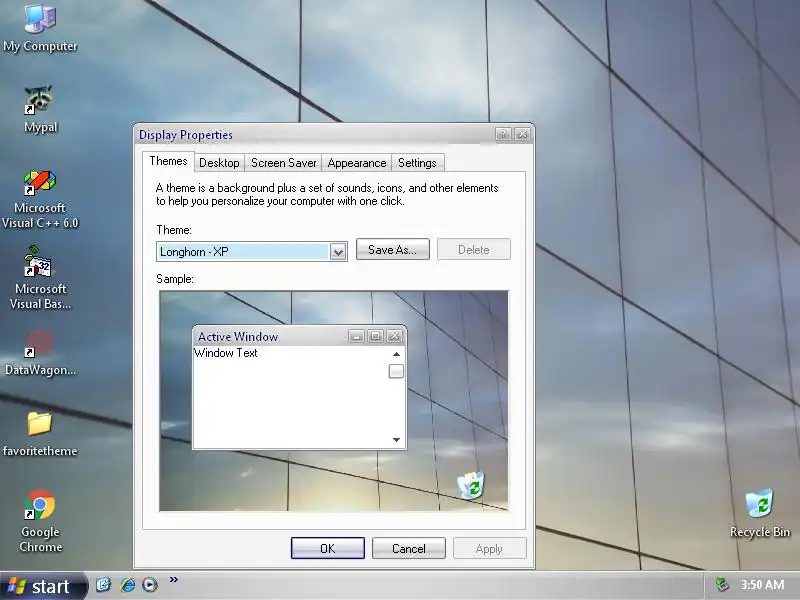
Task: Select the favoritetheme folder
Action: tap(40, 434)
